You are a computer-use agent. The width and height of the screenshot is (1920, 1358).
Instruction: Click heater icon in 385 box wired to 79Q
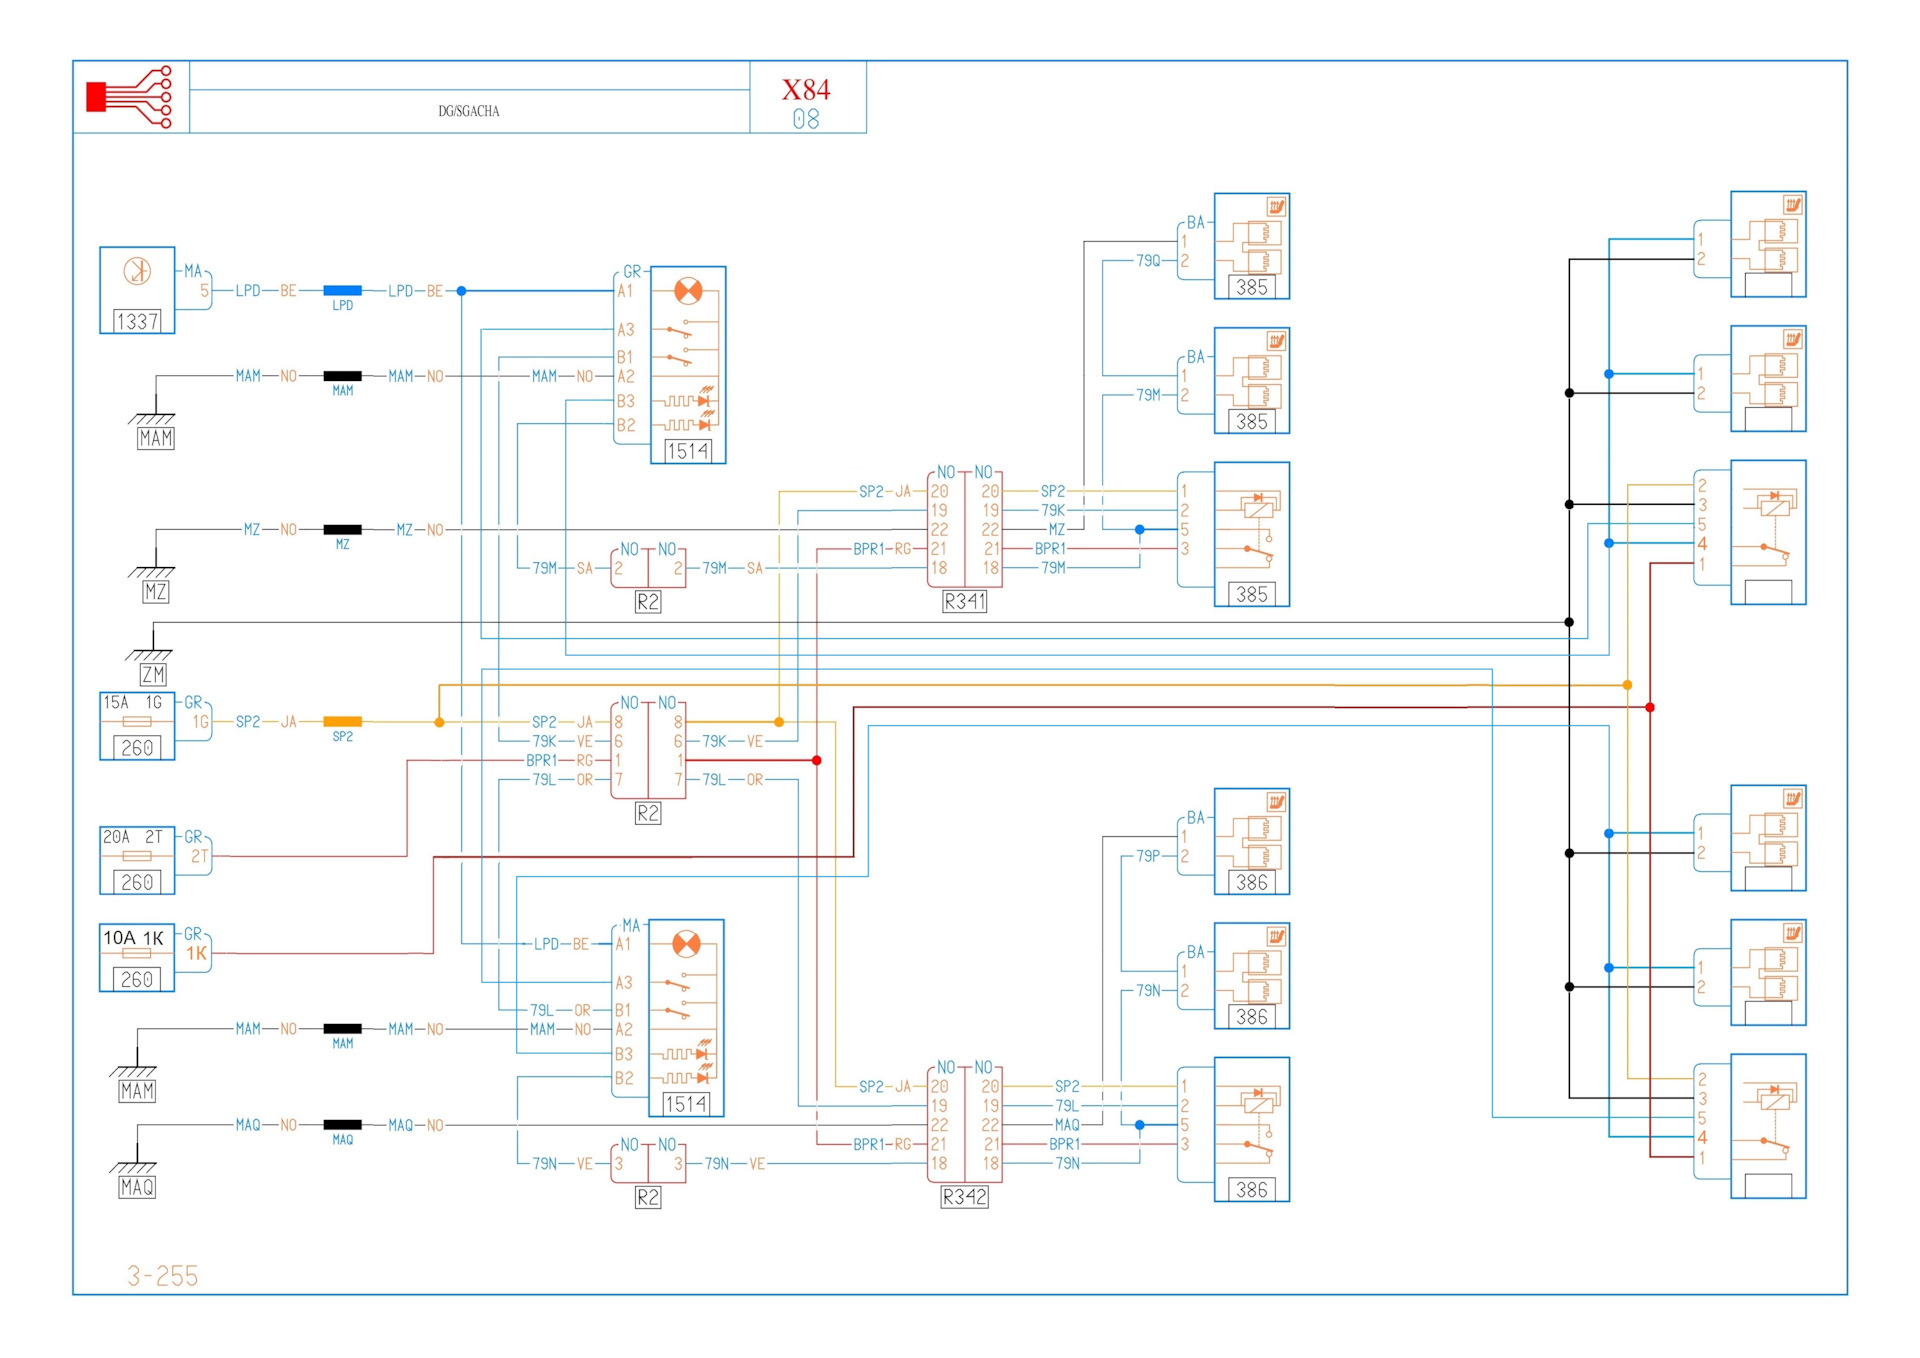pos(1277,207)
